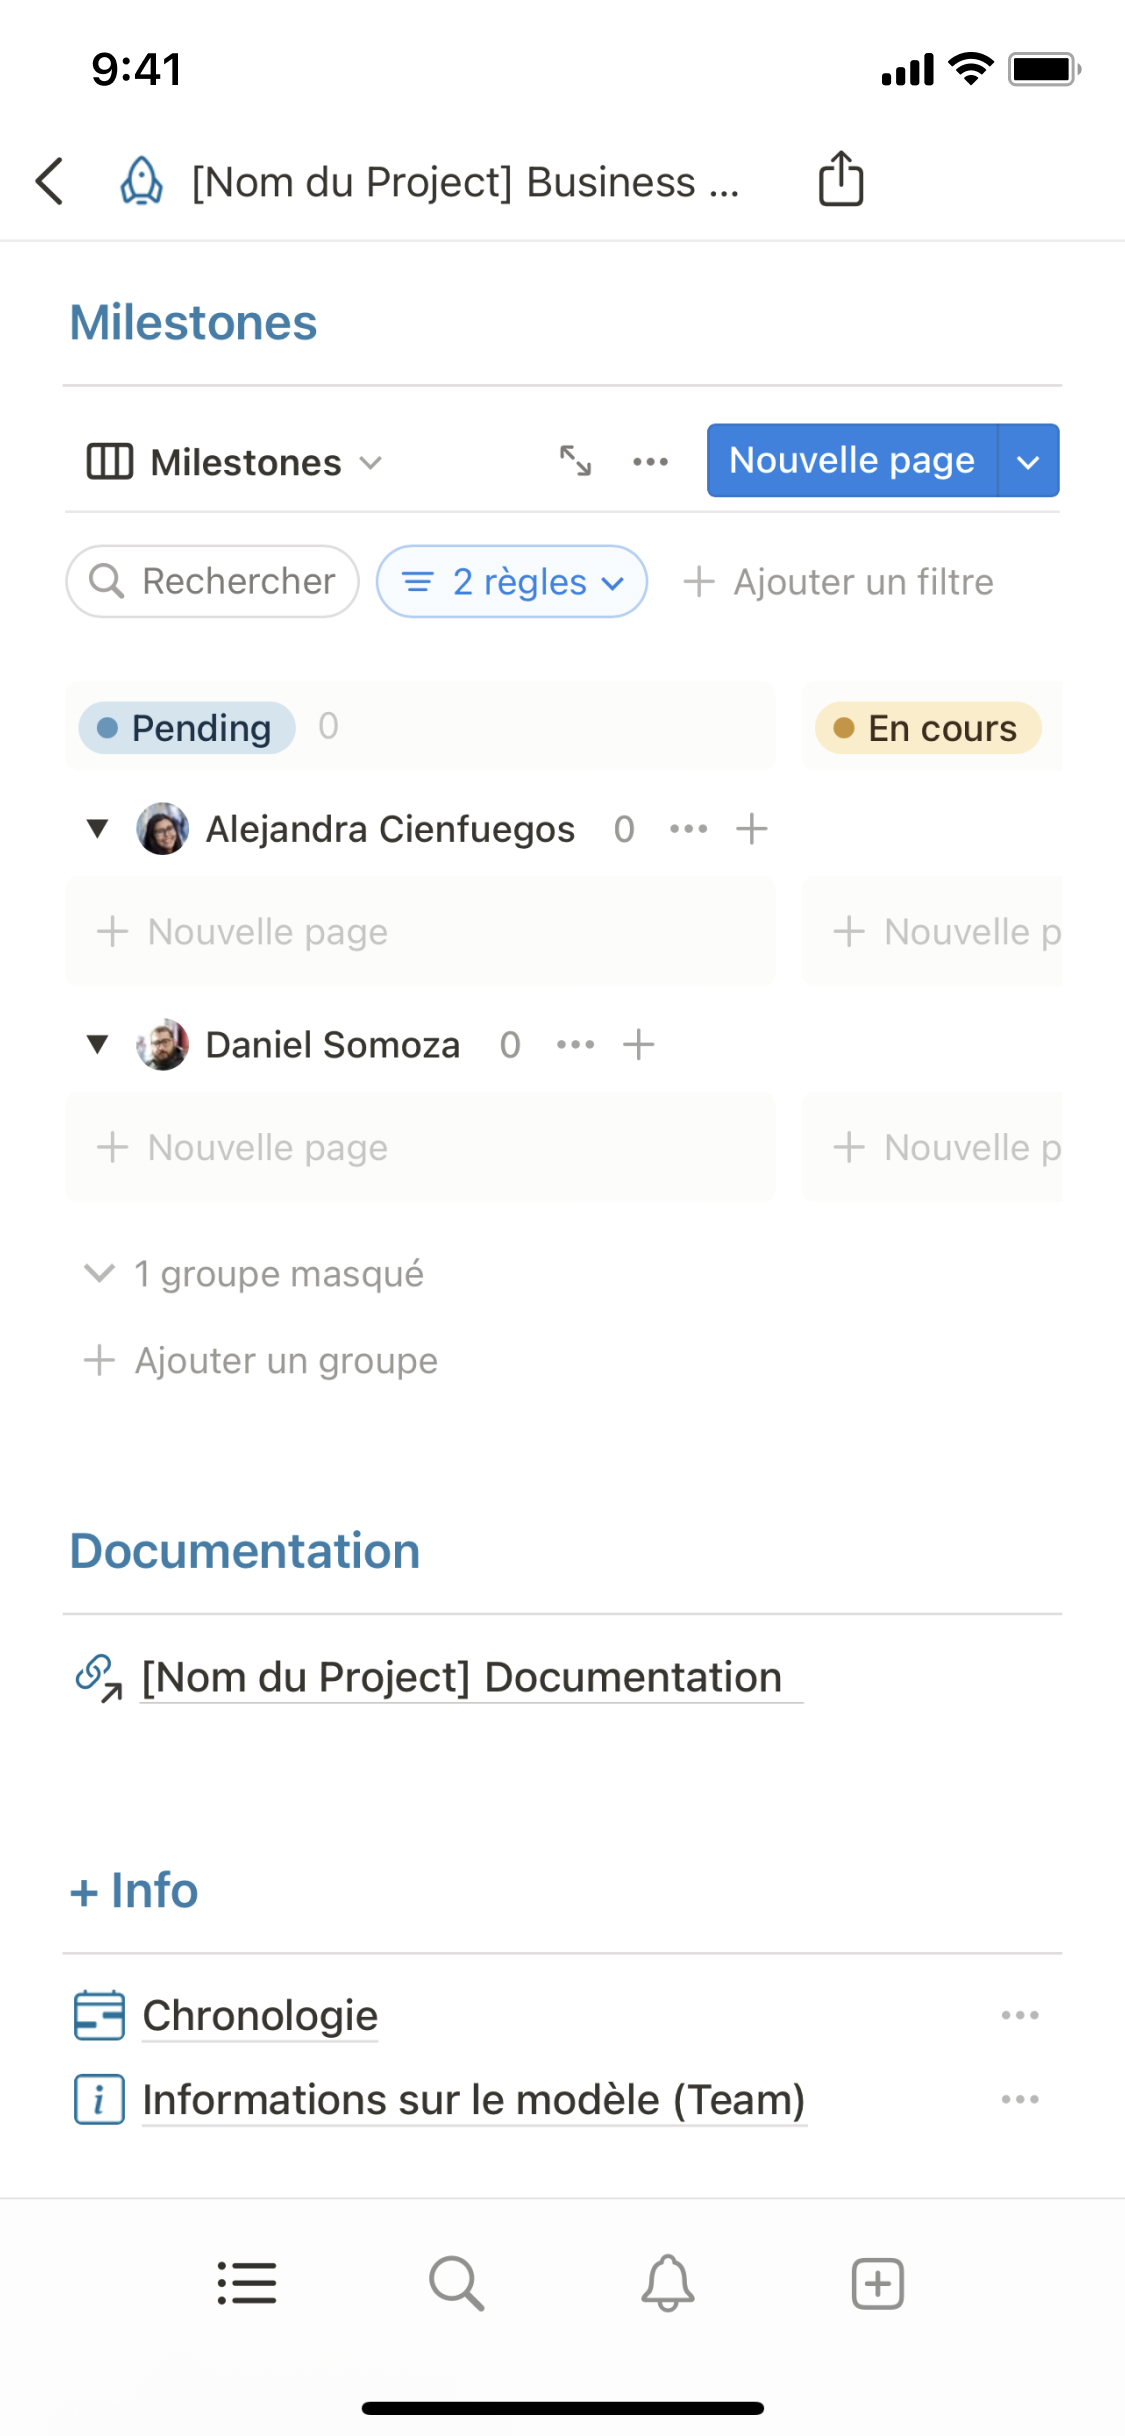Create new page from bottom plus icon
The image size is (1125, 2436).
tap(877, 2284)
